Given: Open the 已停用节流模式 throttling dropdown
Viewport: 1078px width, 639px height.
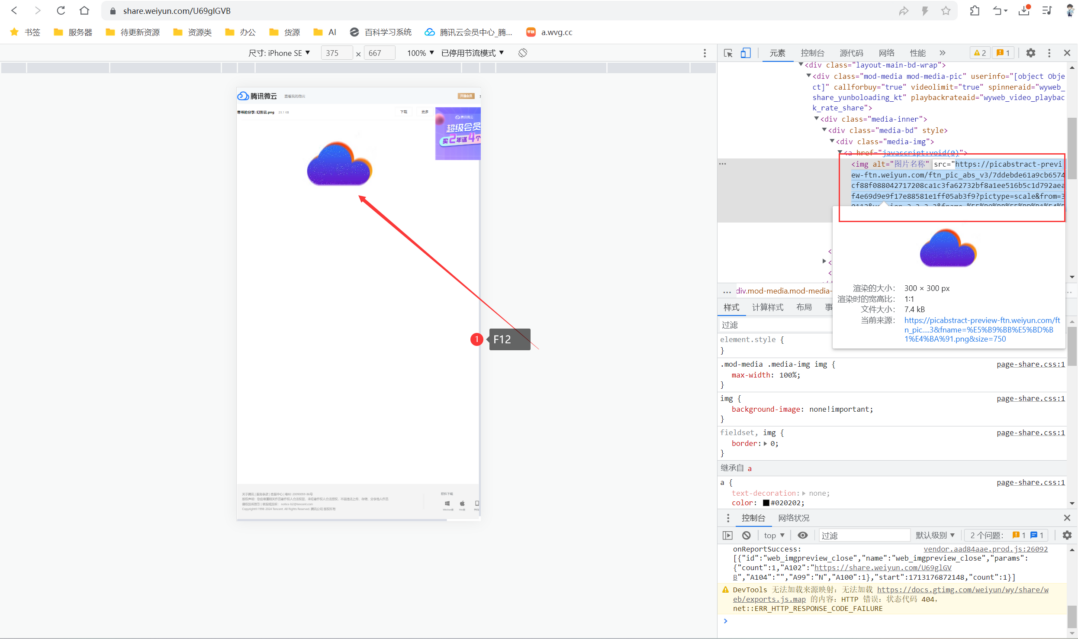Looking at the screenshot, I should (x=472, y=53).
